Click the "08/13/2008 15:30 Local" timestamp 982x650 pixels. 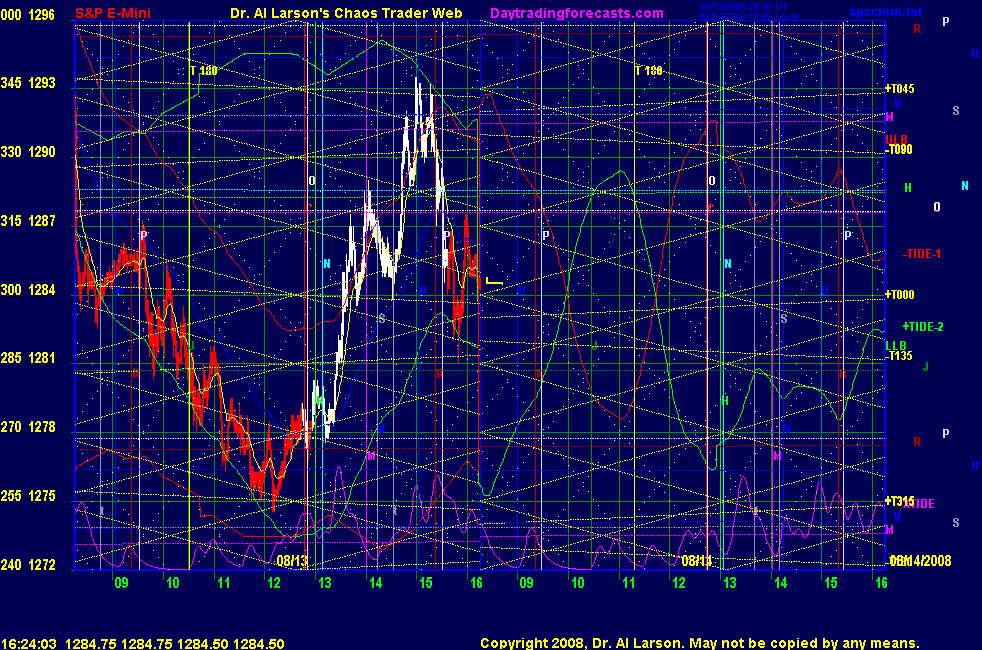[749, 17]
